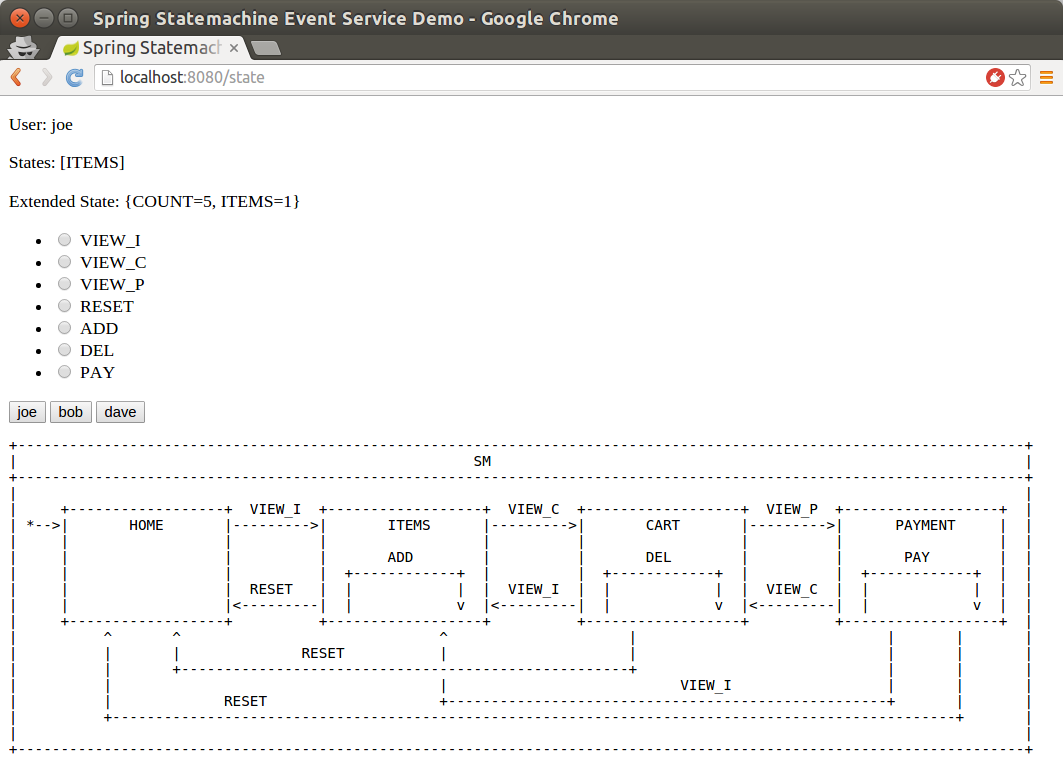
Task: Switch user with the bob button
Action: [x=71, y=412]
